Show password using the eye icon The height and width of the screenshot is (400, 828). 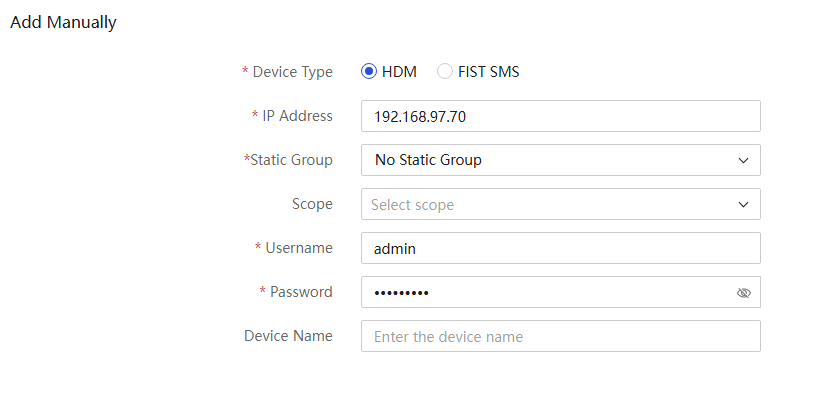[744, 293]
